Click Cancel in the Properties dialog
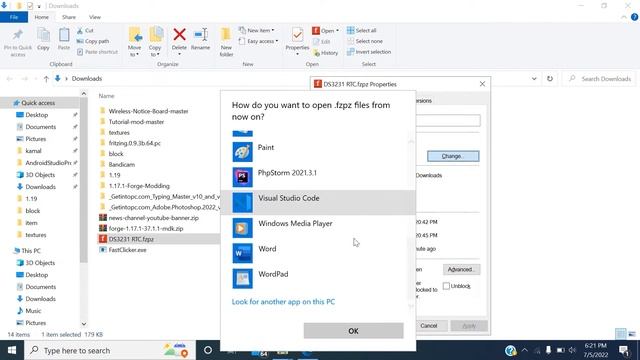Viewport: 640px width, 360px height. 429,326
